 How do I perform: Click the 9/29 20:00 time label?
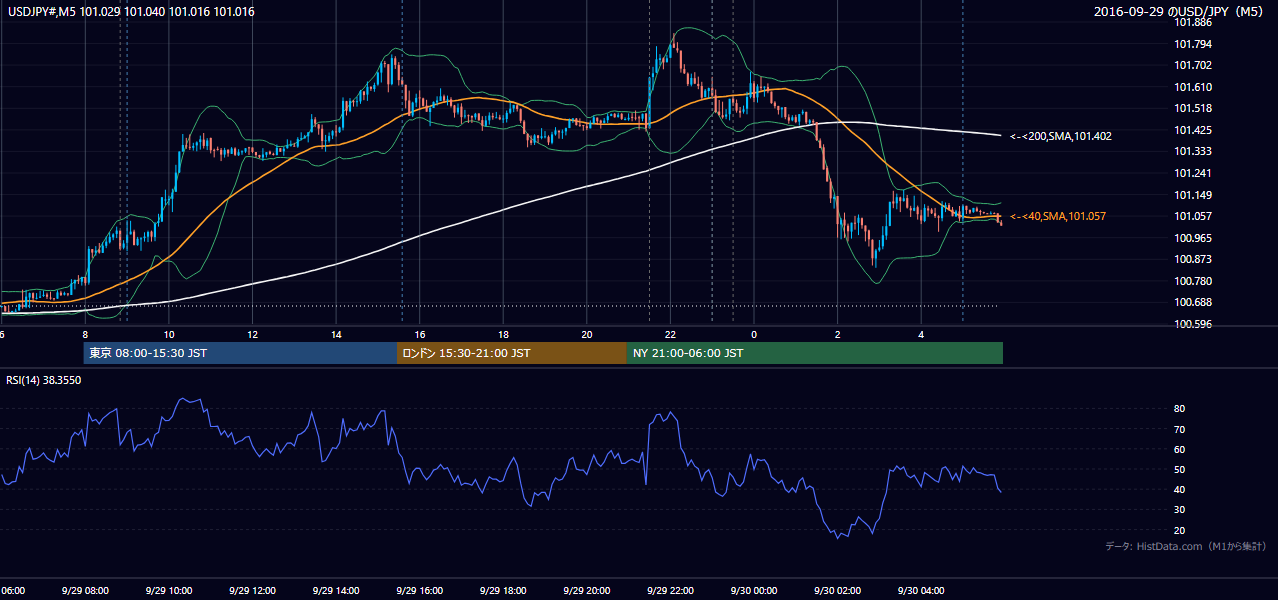coord(586,591)
